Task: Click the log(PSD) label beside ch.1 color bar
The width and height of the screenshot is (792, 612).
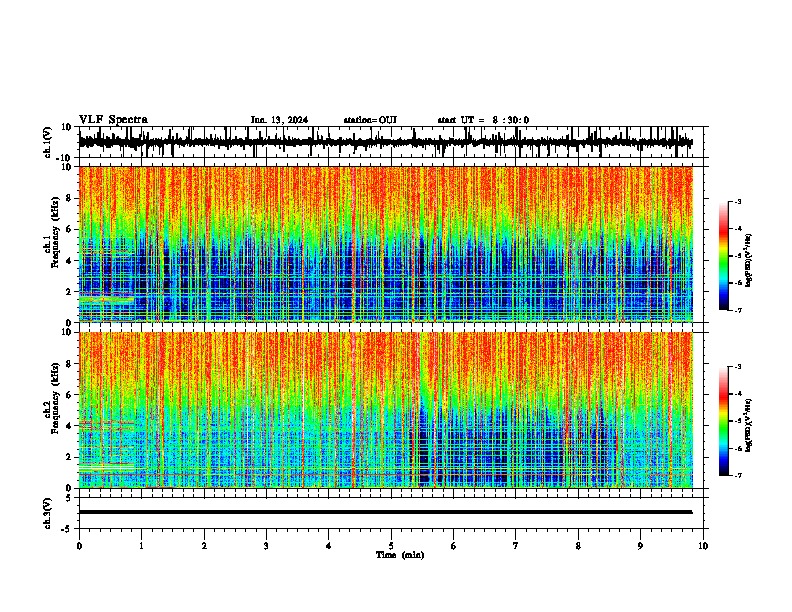Action: tap(749, 261)
